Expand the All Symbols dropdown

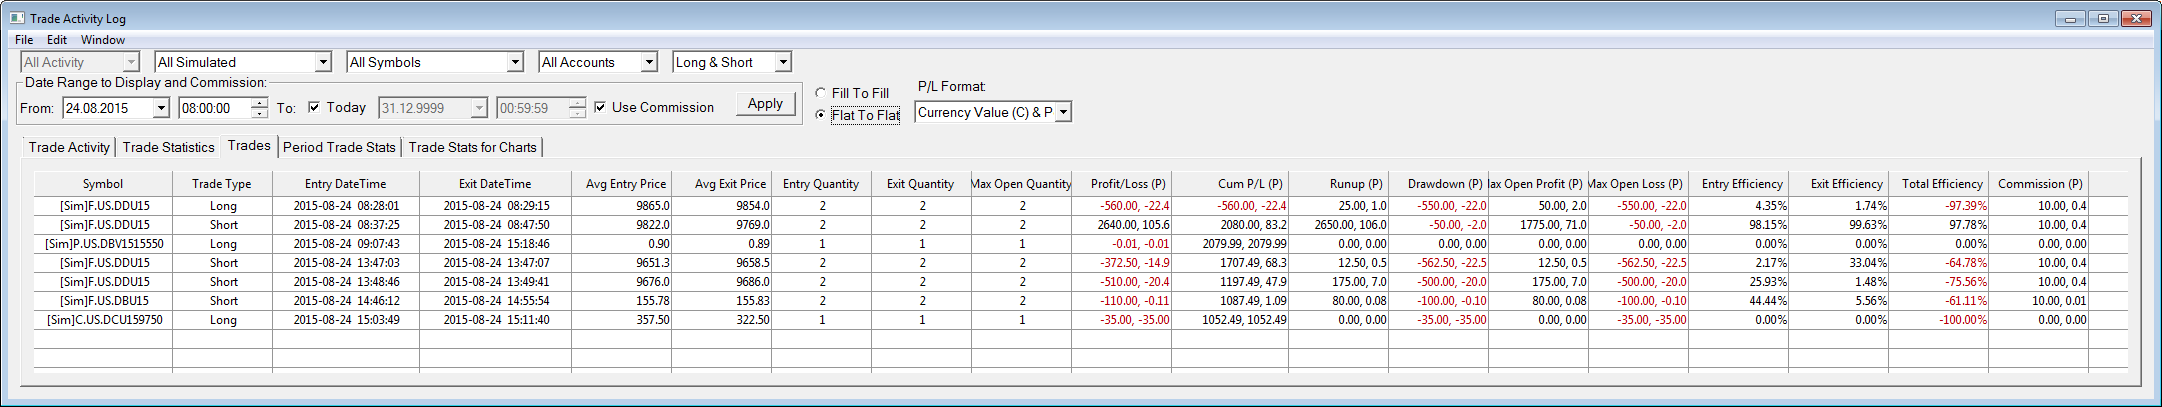pyautogui.click(x=515, y=62)
